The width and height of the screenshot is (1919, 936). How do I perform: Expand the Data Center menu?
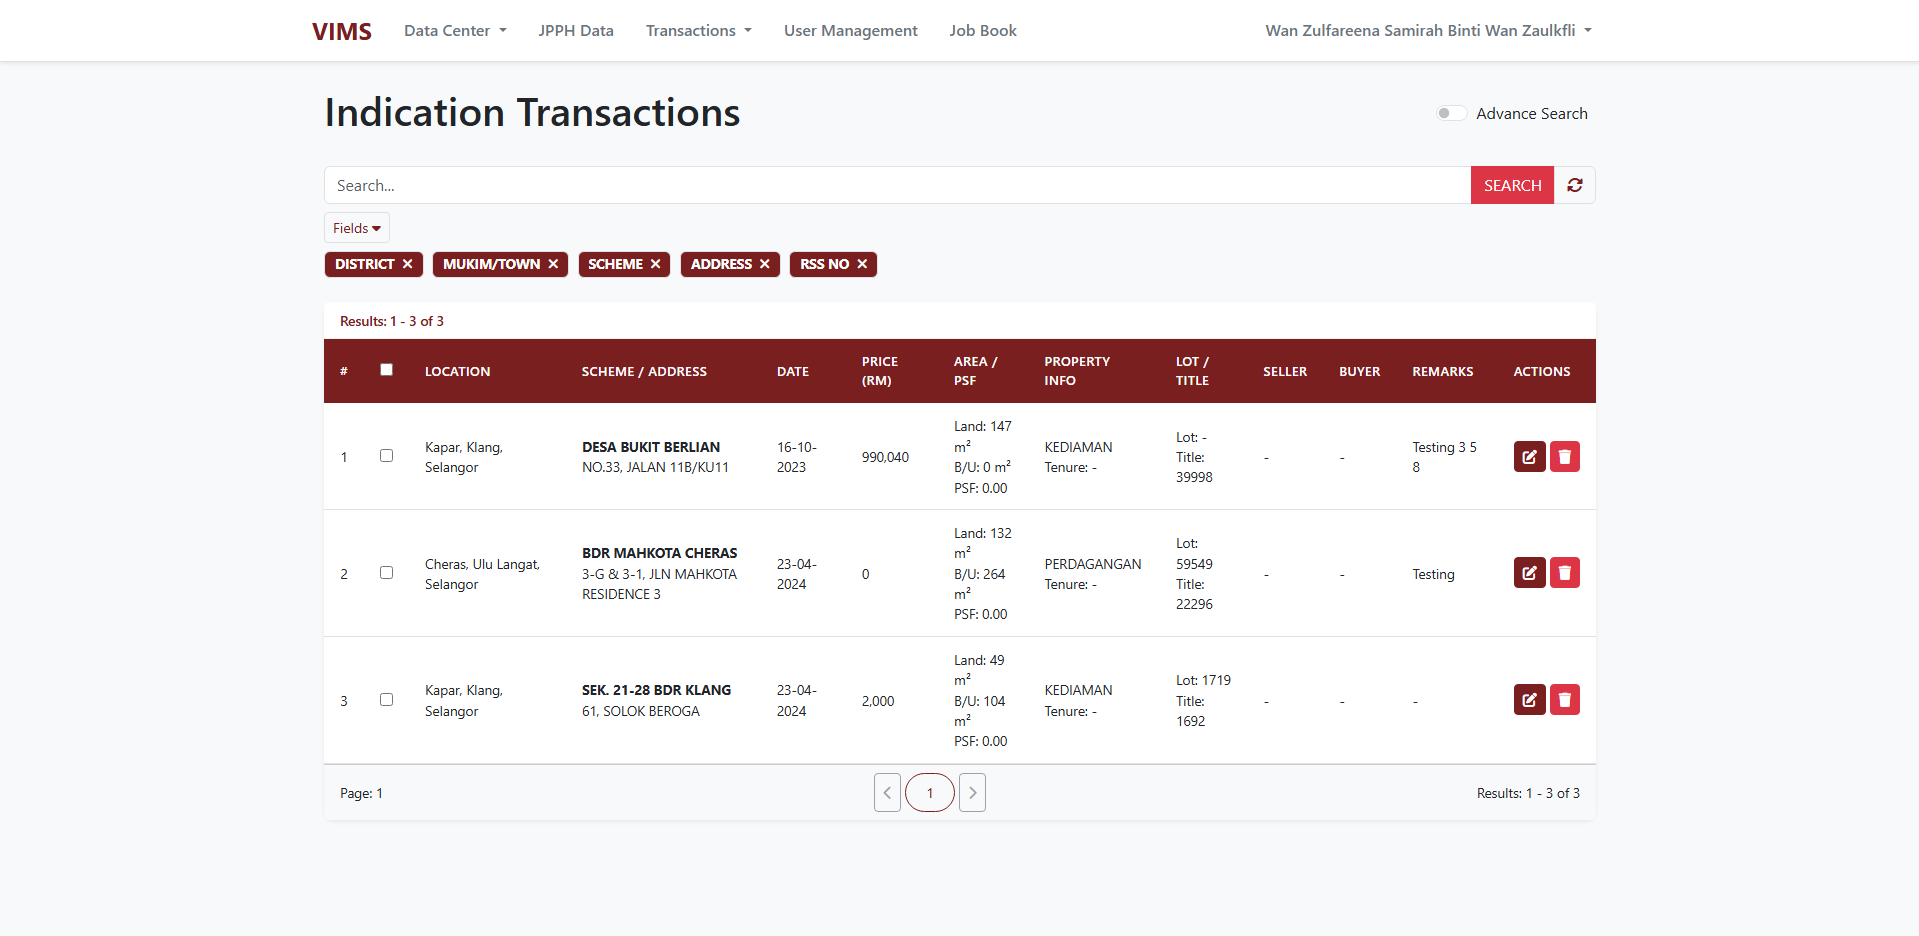coord(455,31)
